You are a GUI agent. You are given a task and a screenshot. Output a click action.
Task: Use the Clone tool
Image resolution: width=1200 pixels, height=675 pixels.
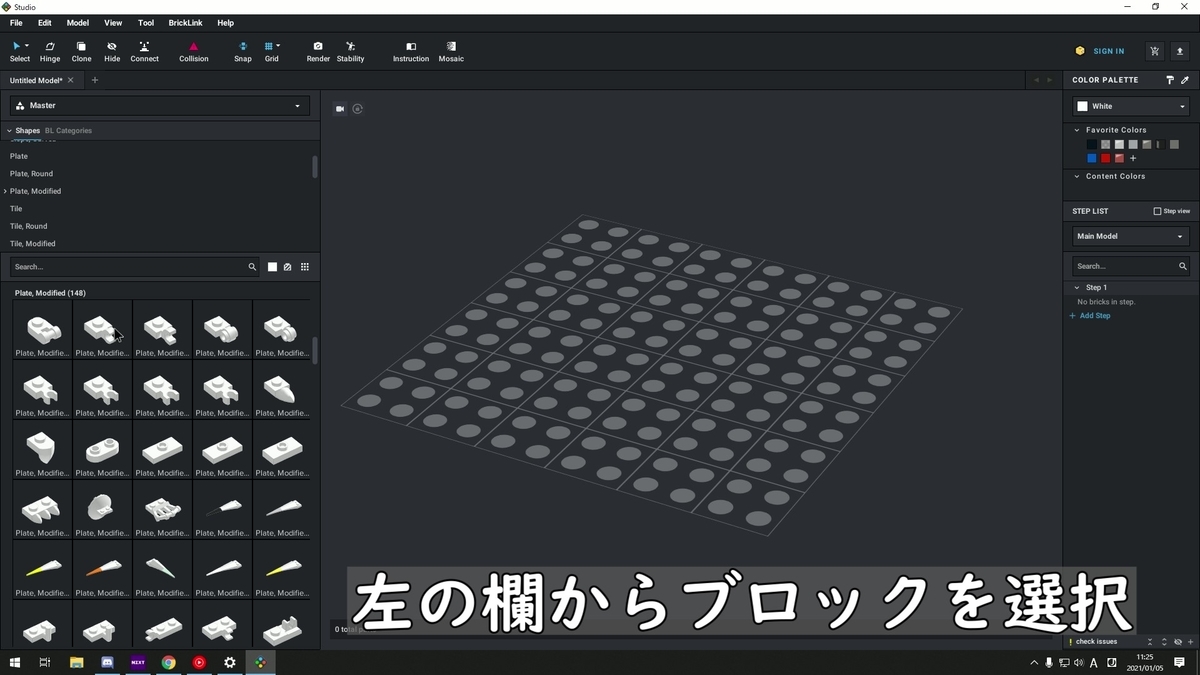81,51
